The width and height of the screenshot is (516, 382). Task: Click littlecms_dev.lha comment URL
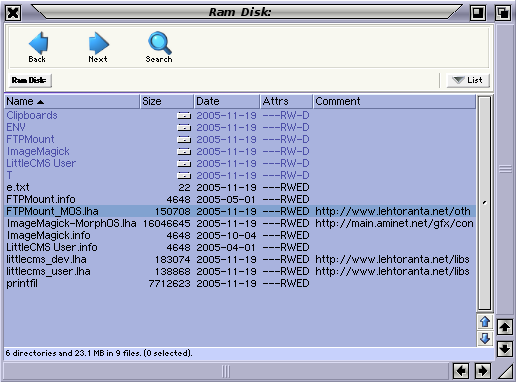pos(392,259)
